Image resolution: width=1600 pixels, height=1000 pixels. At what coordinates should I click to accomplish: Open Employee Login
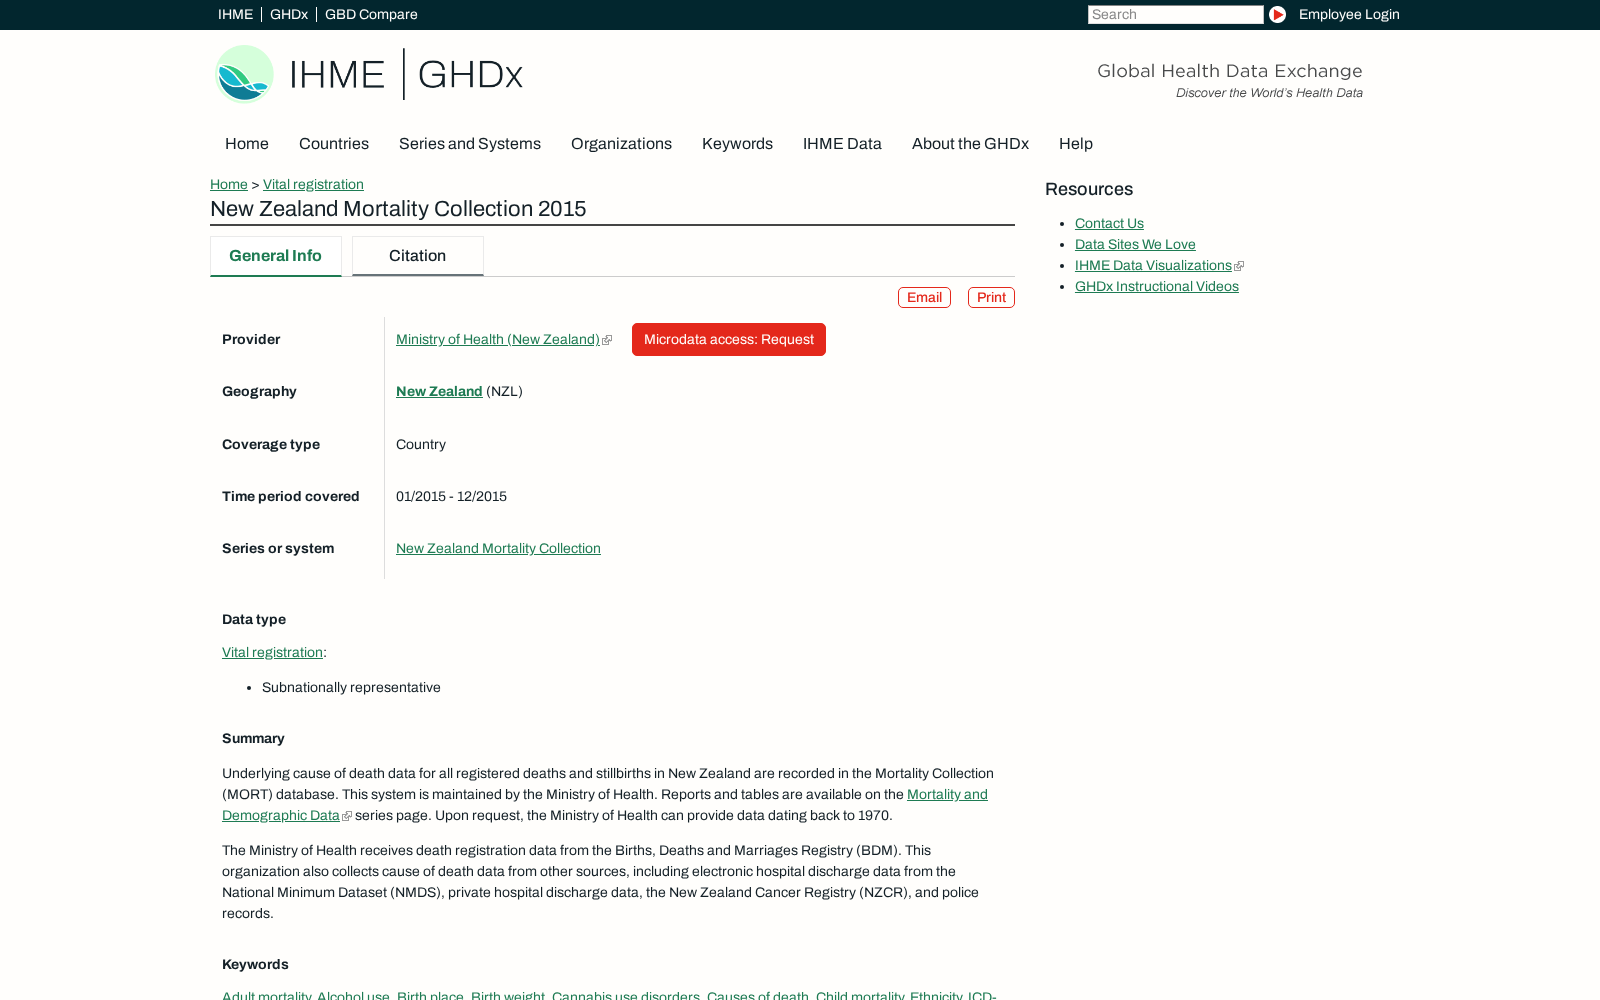point(1349,14)
